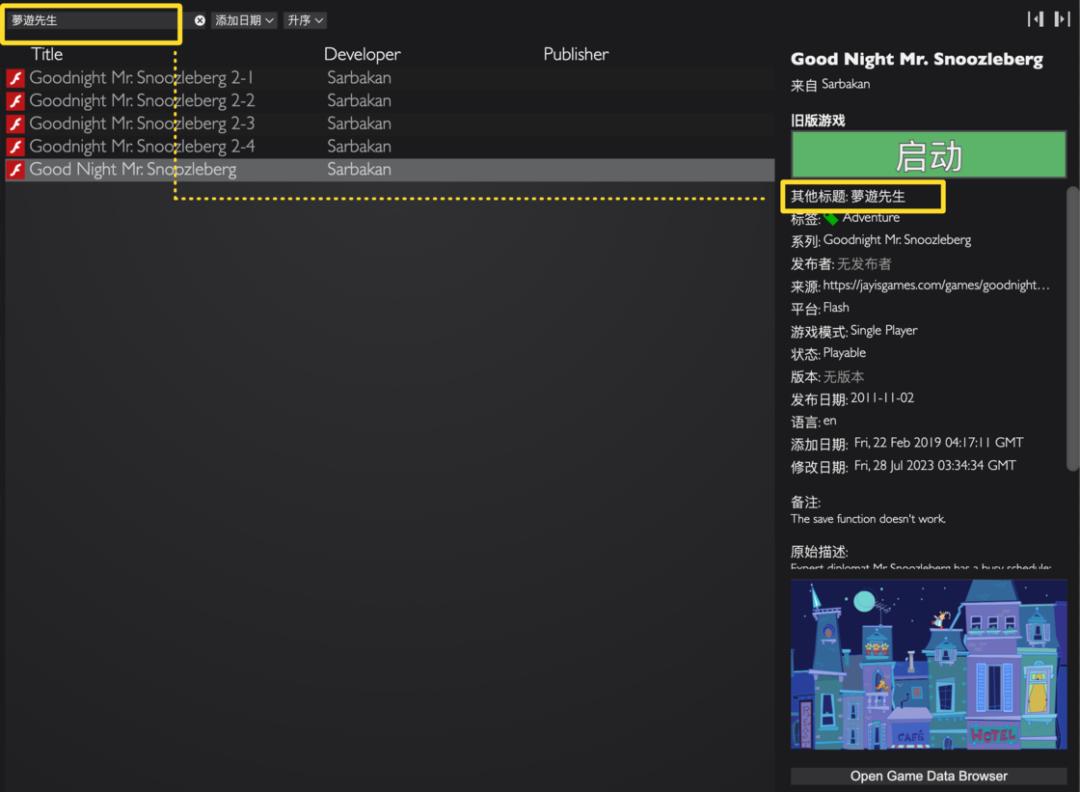Sort by the Title column header

47,54
